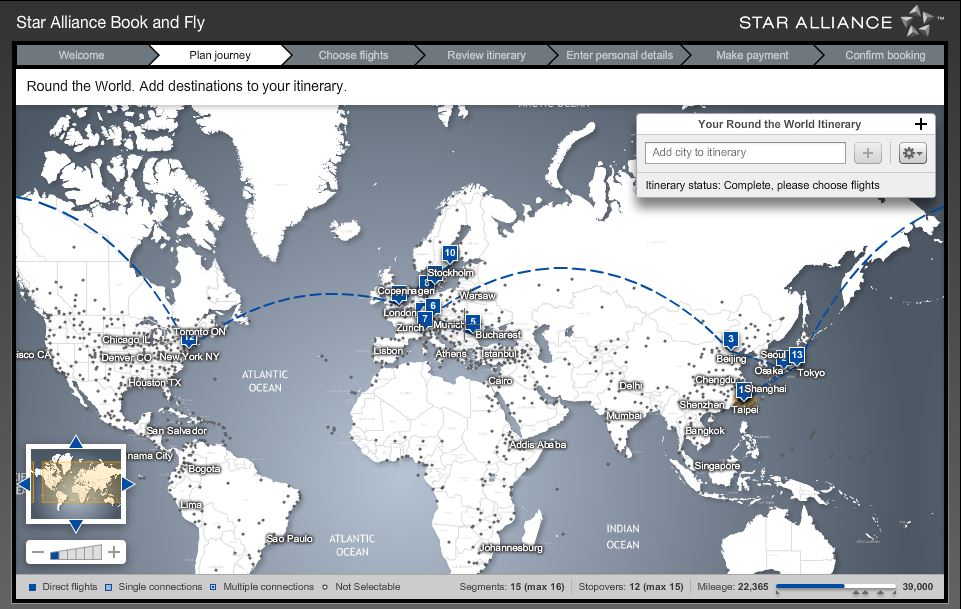Choose Chicago IL on the map
This screenshot has height=609, width=961.
pyautogui.click(x=126, y=340)
